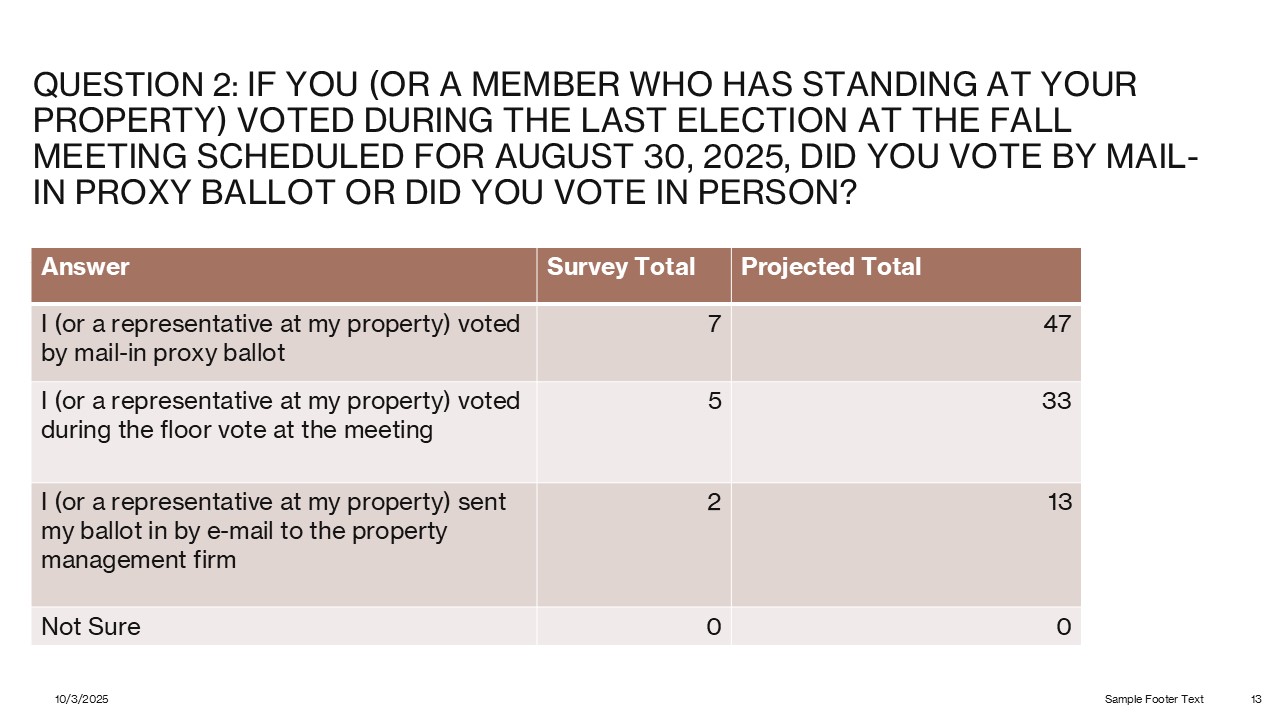Click the 10/3/2025 footer date

(81, 700)
